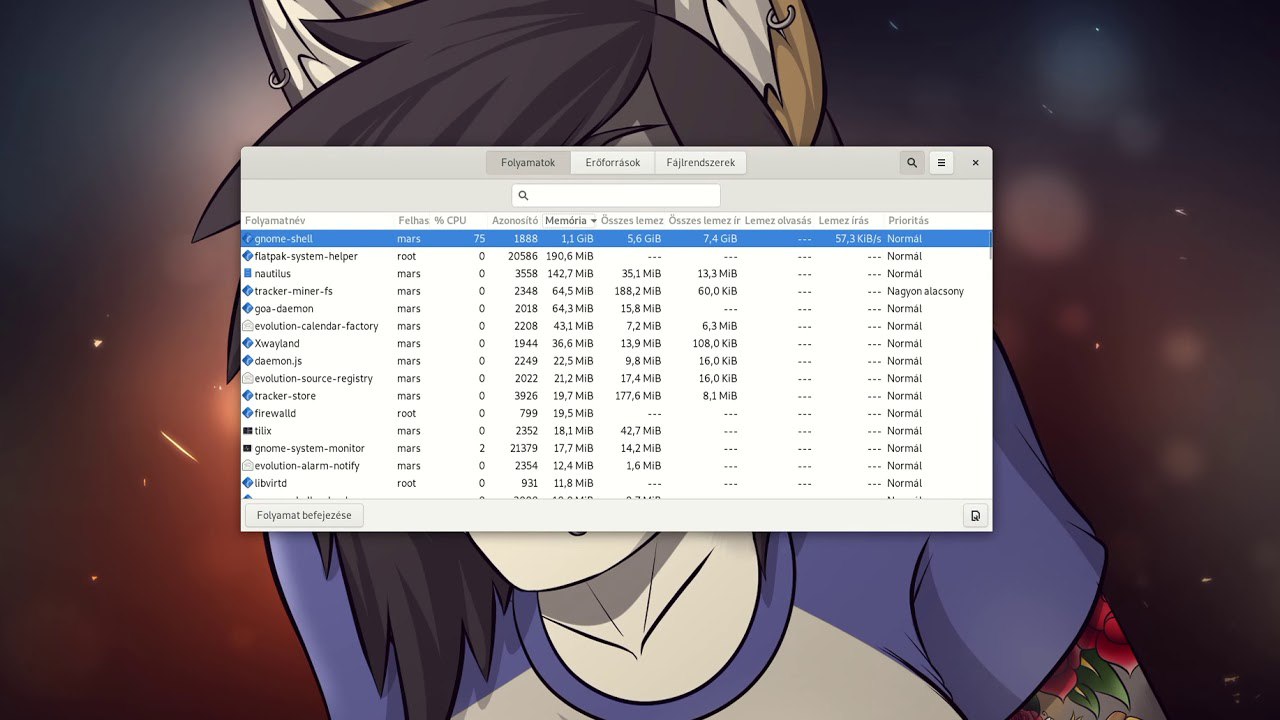Sort by the Folyamatnév column header
Screen dimensions: 1280x720
pos(275,220)
